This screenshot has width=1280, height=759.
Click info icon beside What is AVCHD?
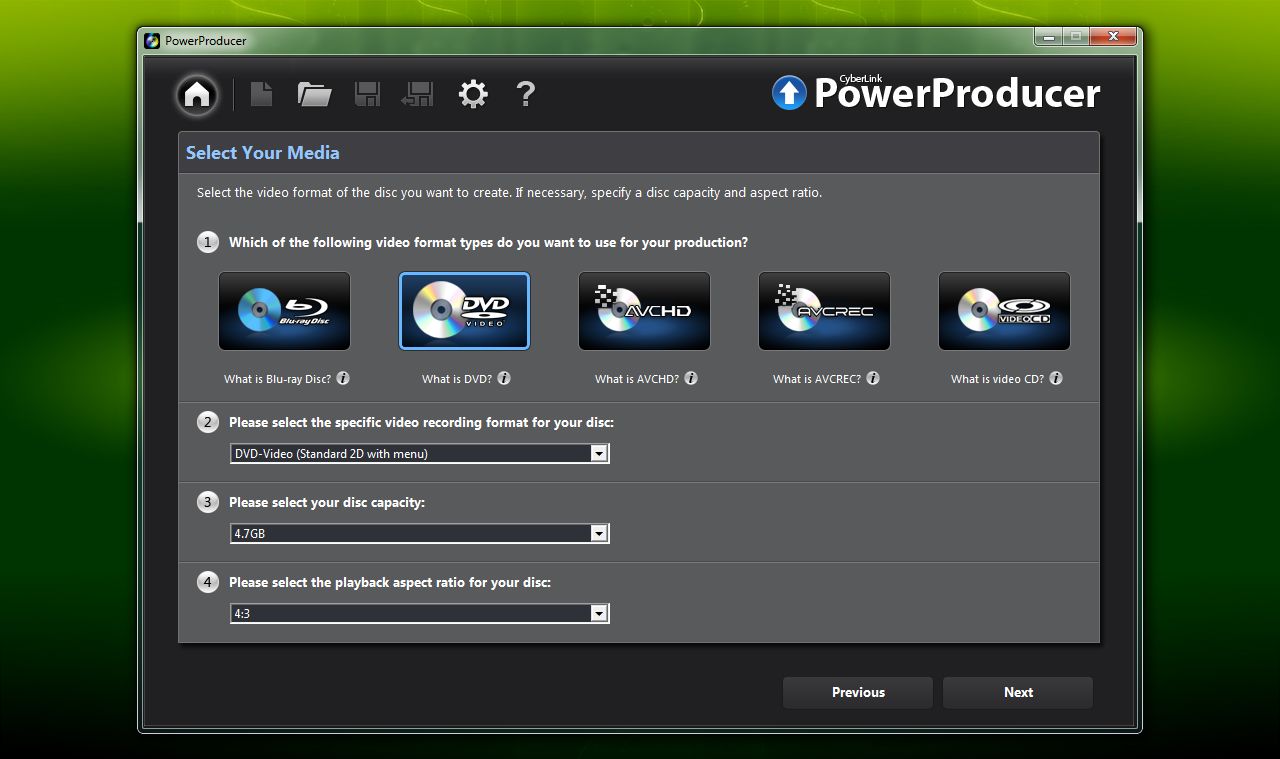click(691, 379)
